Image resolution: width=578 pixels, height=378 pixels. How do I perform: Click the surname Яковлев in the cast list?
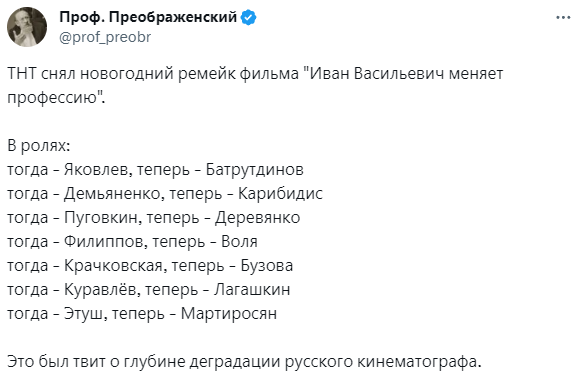[96, 170]
